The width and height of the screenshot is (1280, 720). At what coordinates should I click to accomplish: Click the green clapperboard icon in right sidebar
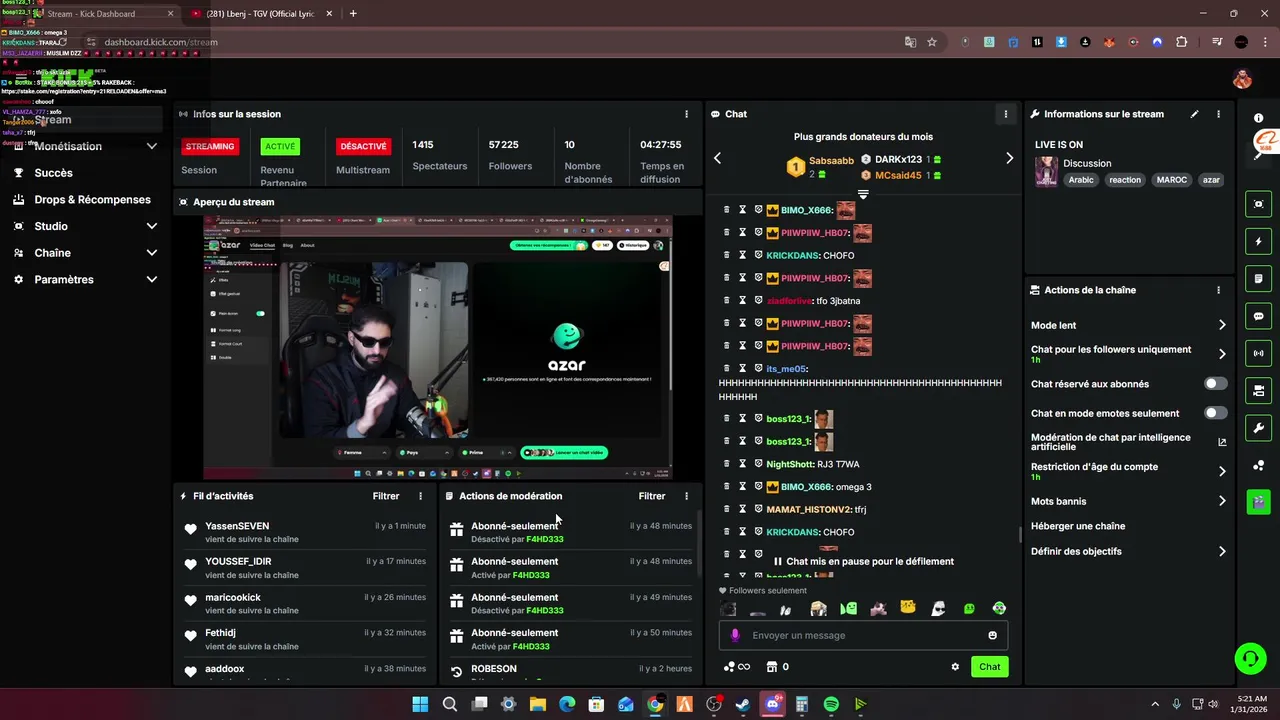[1258, 501]
